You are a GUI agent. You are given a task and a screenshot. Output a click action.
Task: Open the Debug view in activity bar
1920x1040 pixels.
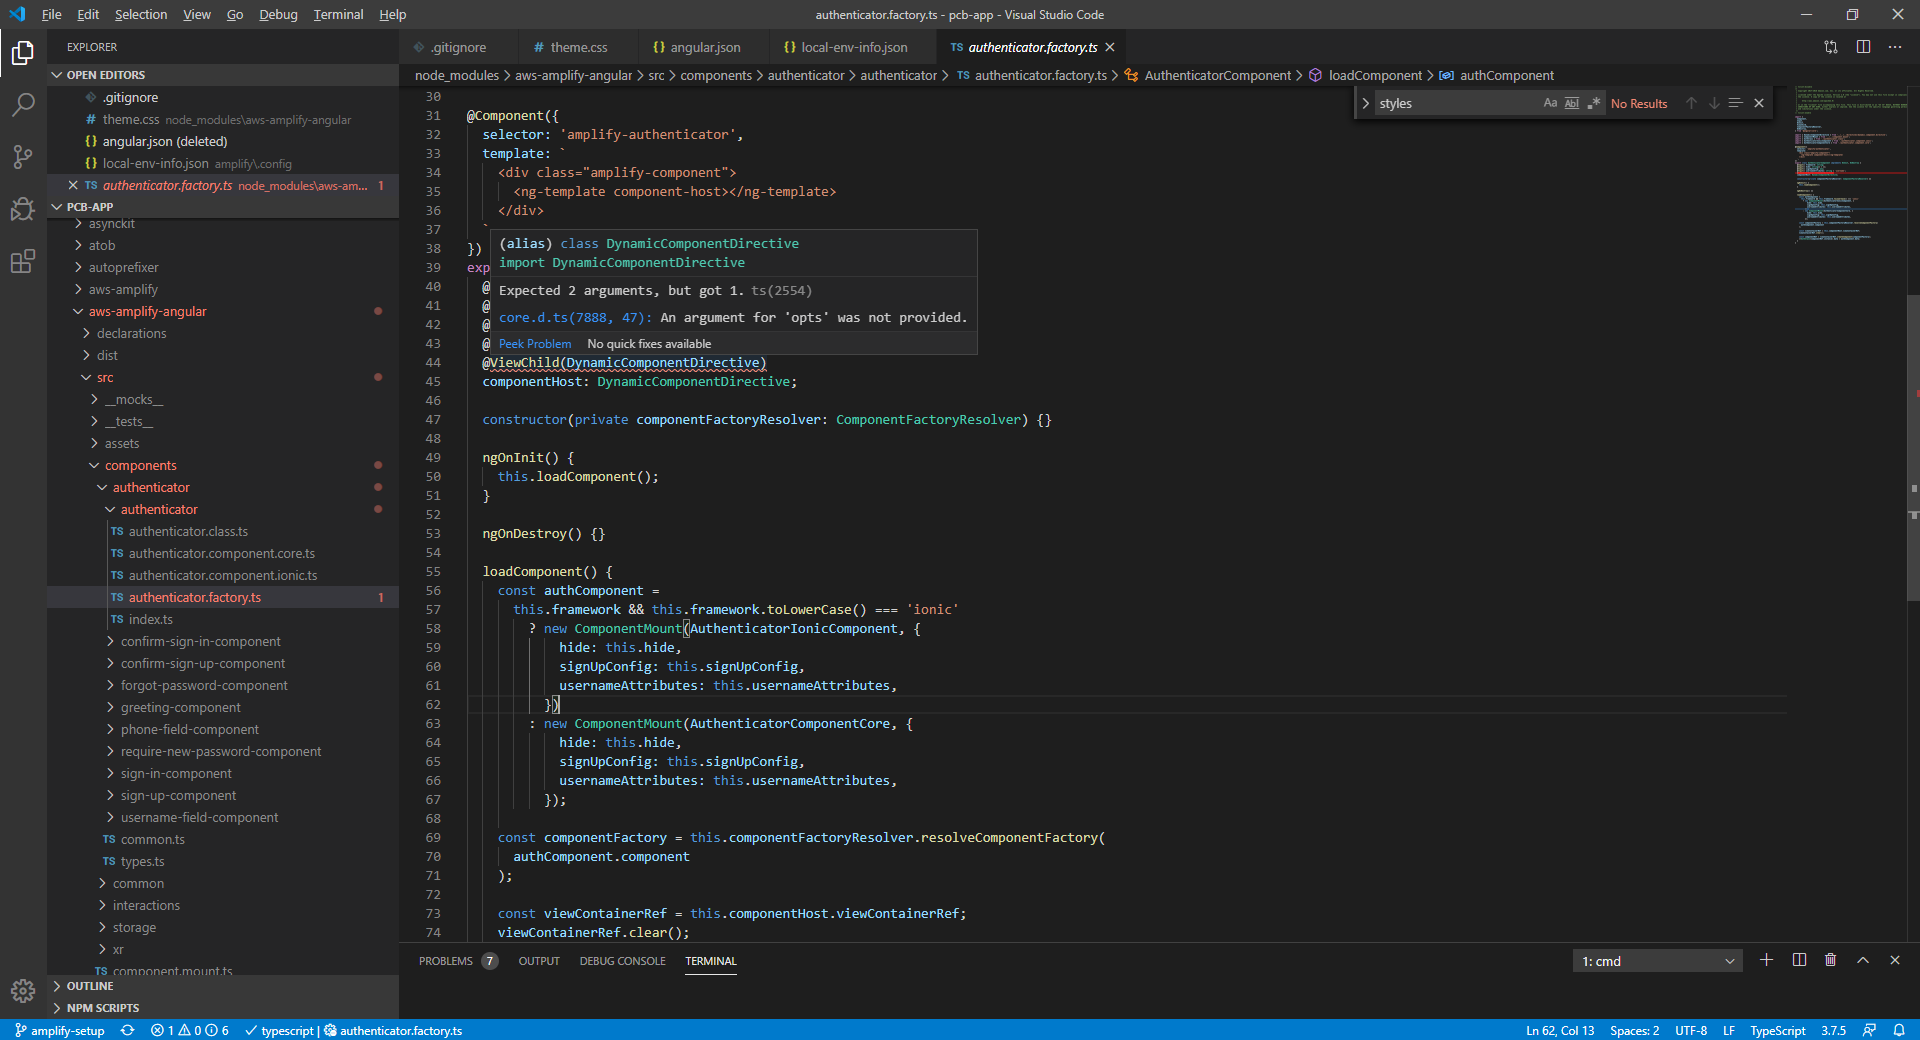tap(23, 208)
